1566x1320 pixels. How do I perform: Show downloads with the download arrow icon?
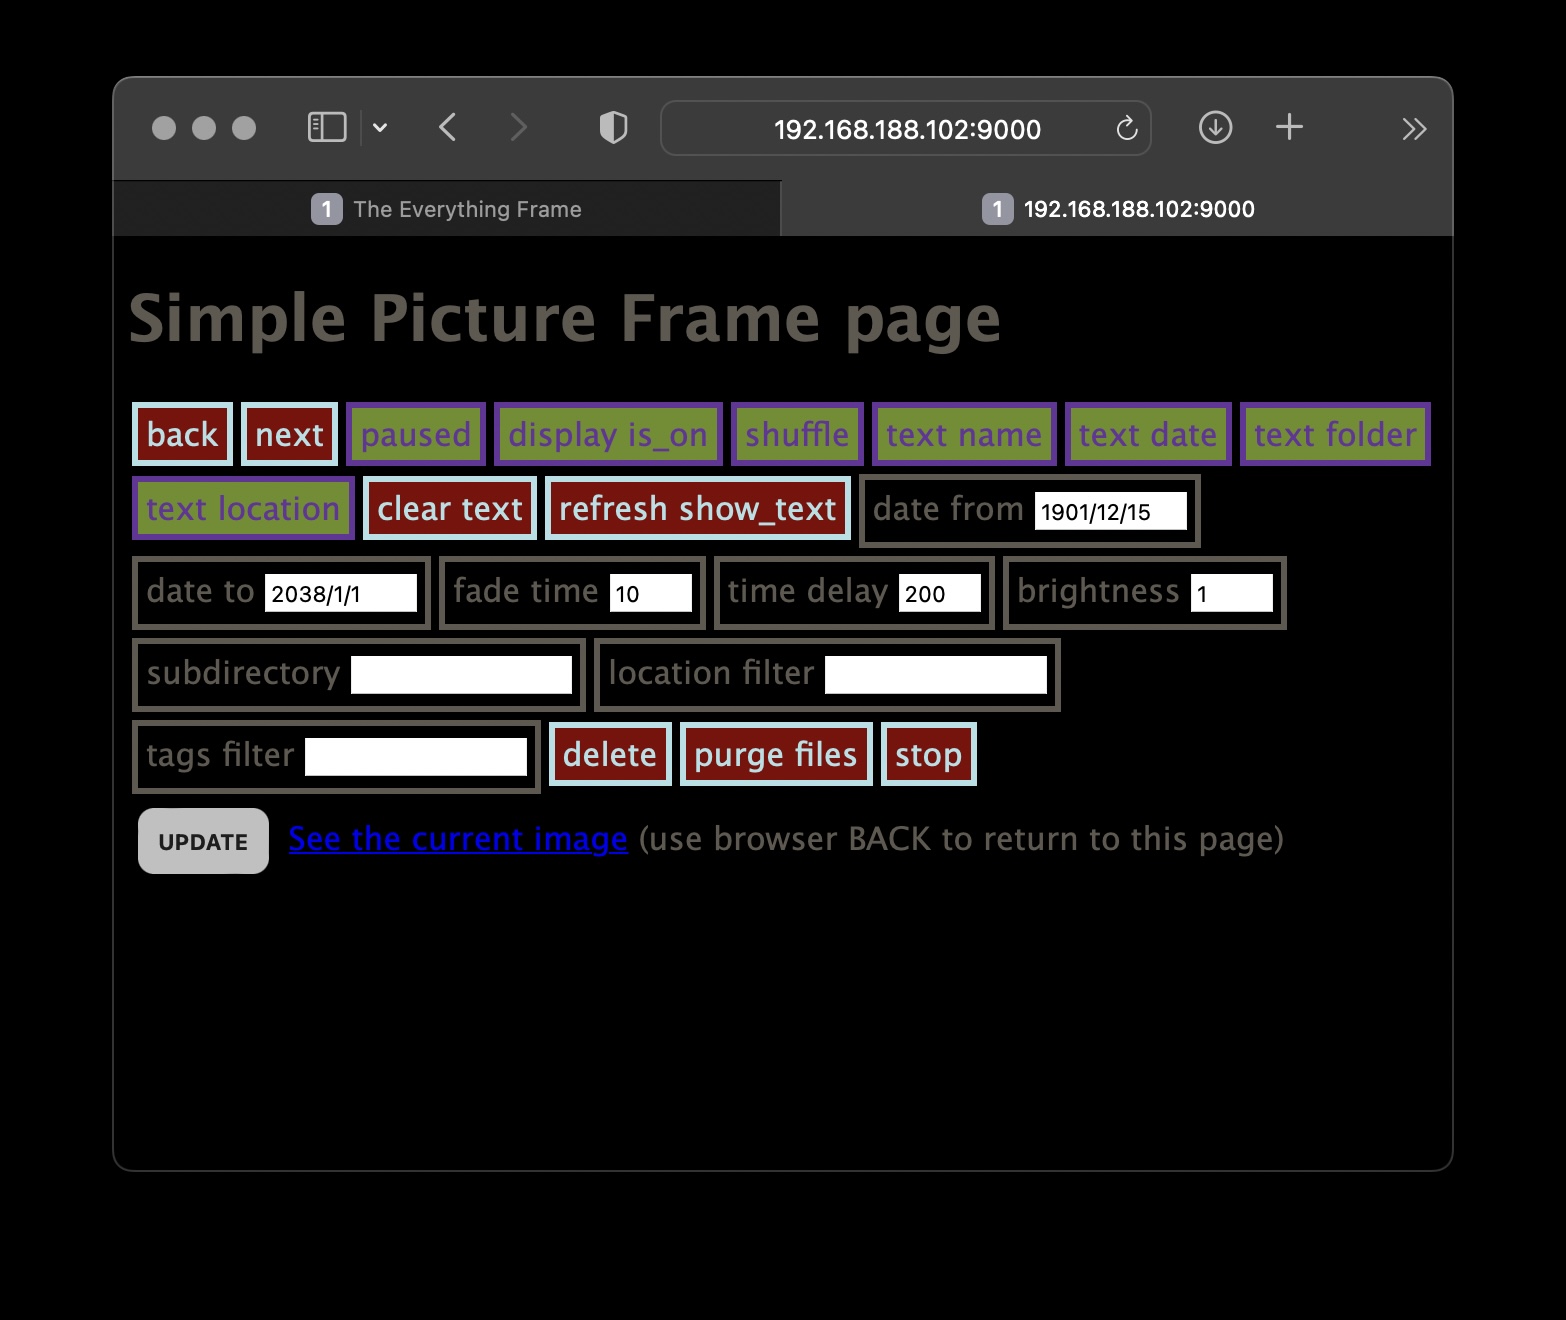[1215, 128]
